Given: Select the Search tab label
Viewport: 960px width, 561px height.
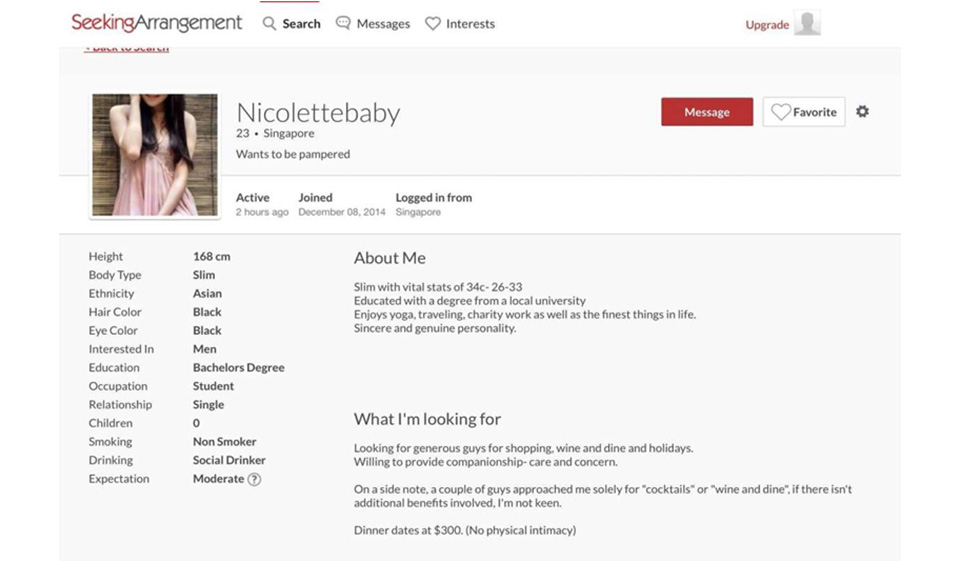Looking at the screenshot, I should click(x=301, y=24).
